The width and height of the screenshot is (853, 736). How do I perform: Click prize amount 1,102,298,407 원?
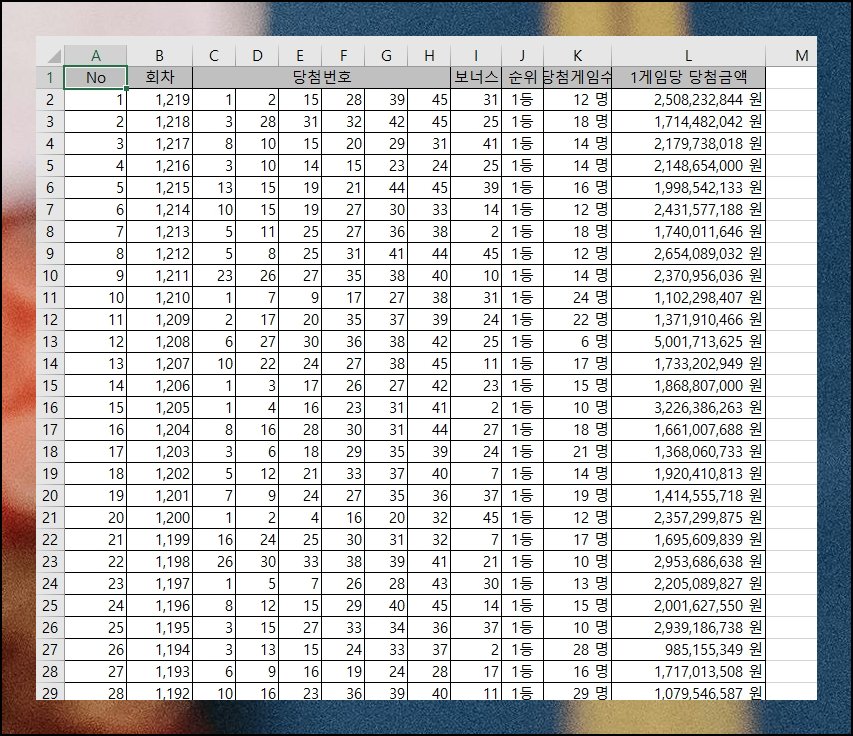(688, 298)
